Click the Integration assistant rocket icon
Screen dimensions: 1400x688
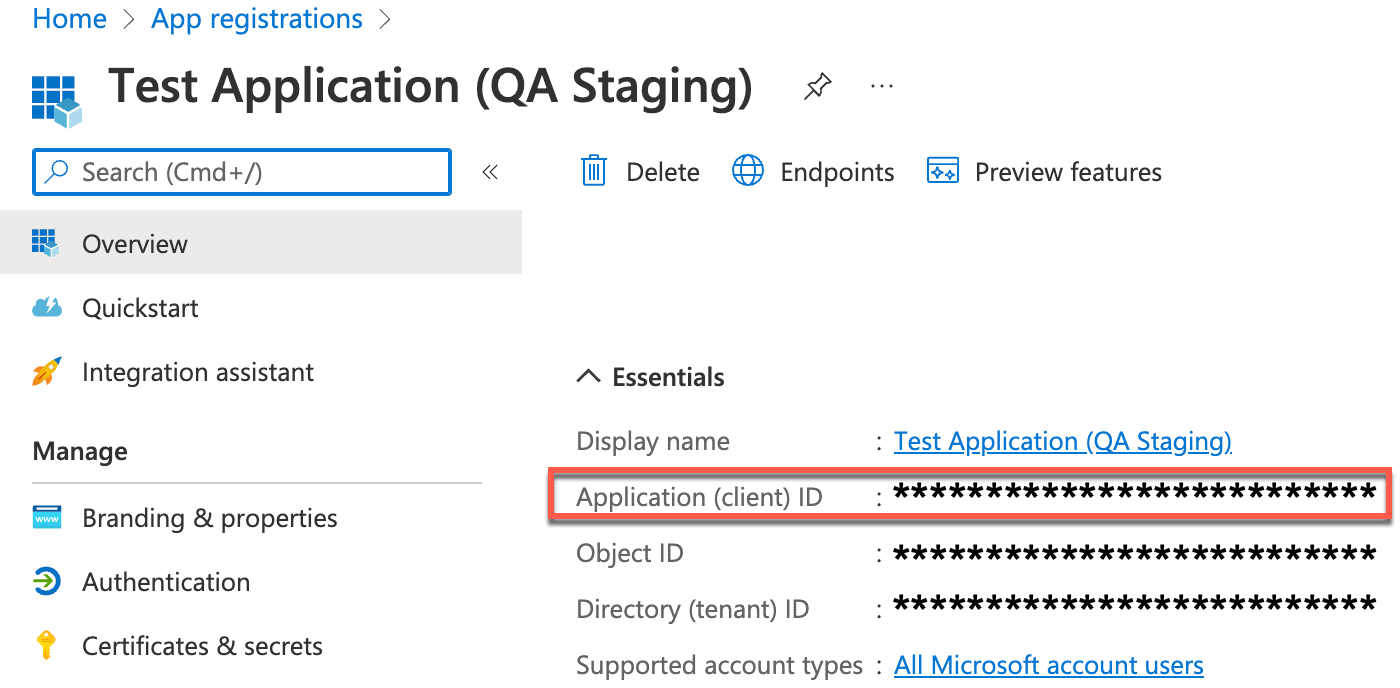click(47, 372)
